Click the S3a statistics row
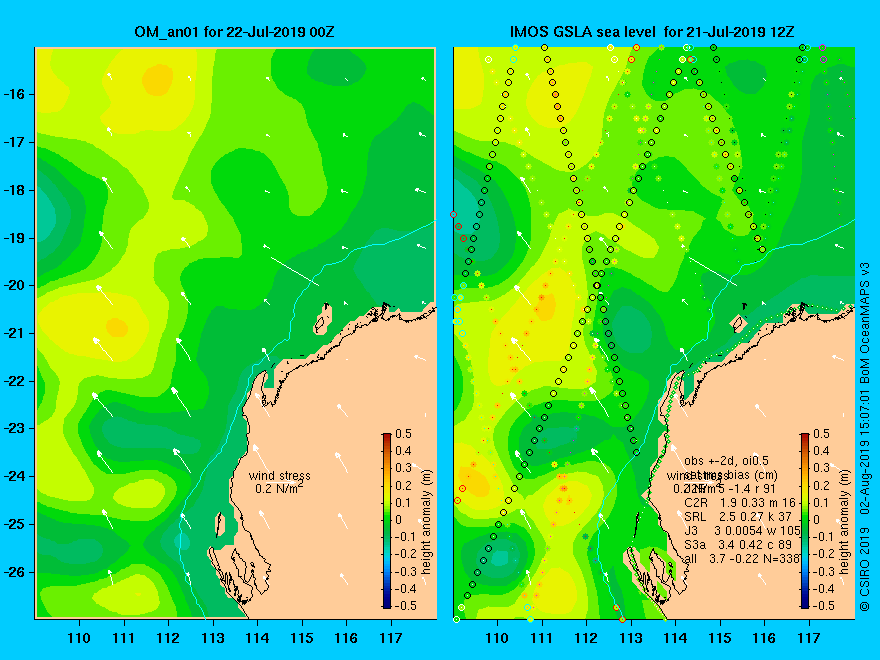This screenshot has height=660, width=880. coord(737,545)
